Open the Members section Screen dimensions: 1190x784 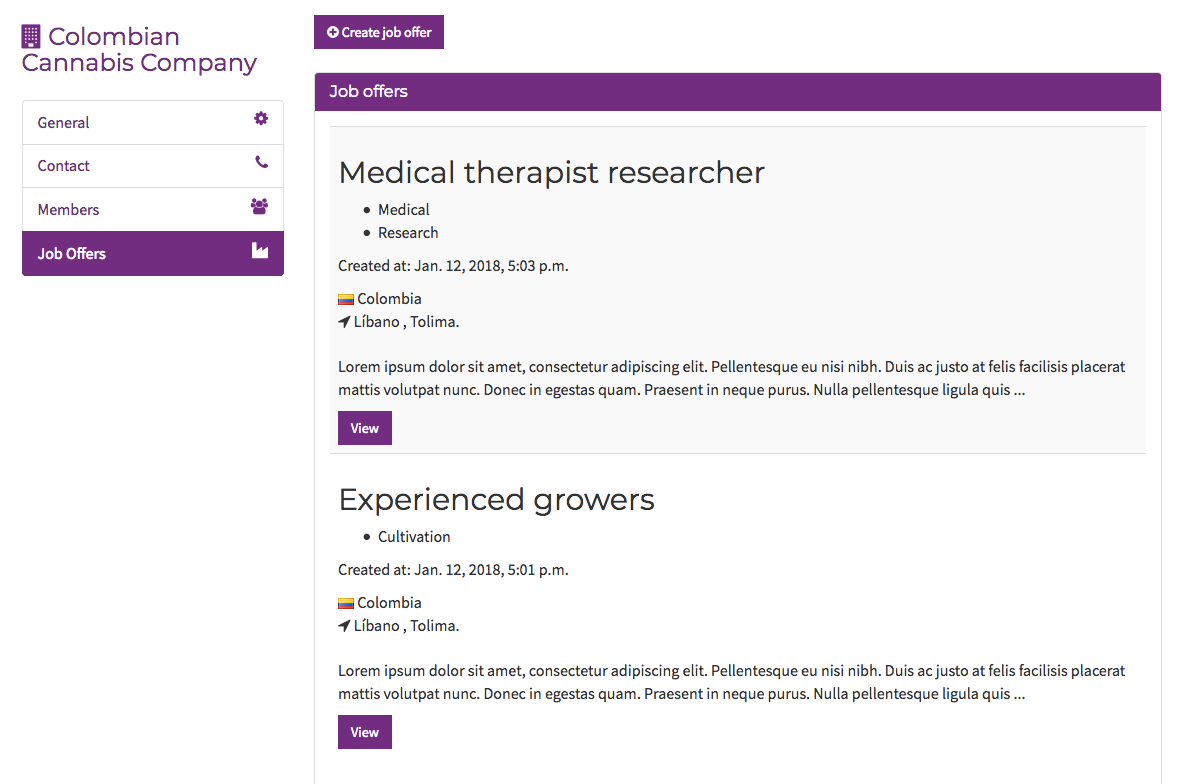point(69,210)
